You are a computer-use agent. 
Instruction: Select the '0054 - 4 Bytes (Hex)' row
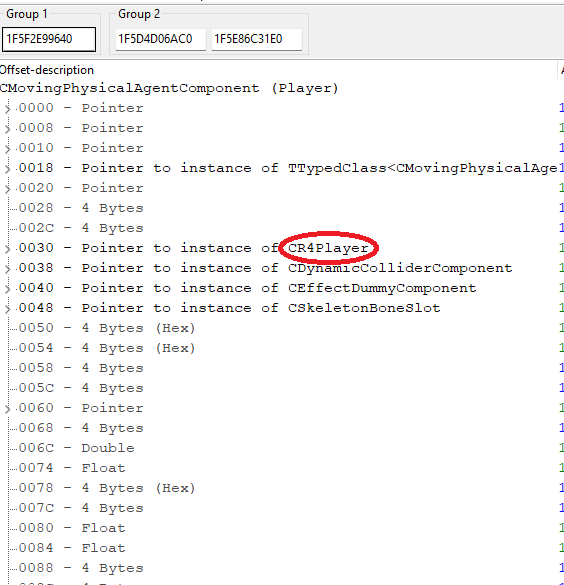point(107,348)
